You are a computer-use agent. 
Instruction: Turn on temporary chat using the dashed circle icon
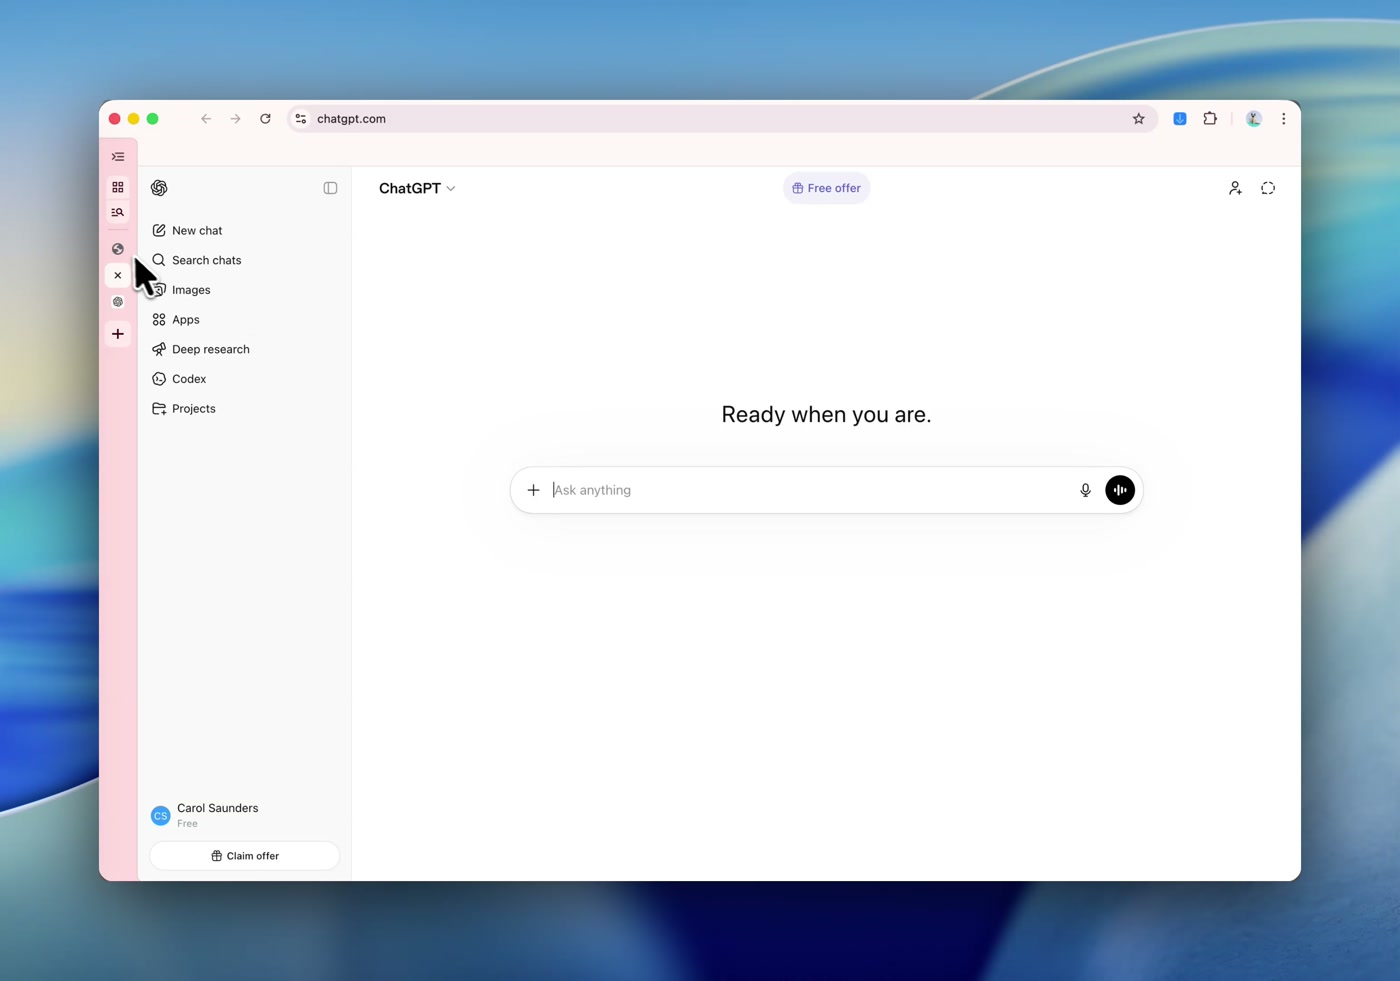coord(1267,188)
